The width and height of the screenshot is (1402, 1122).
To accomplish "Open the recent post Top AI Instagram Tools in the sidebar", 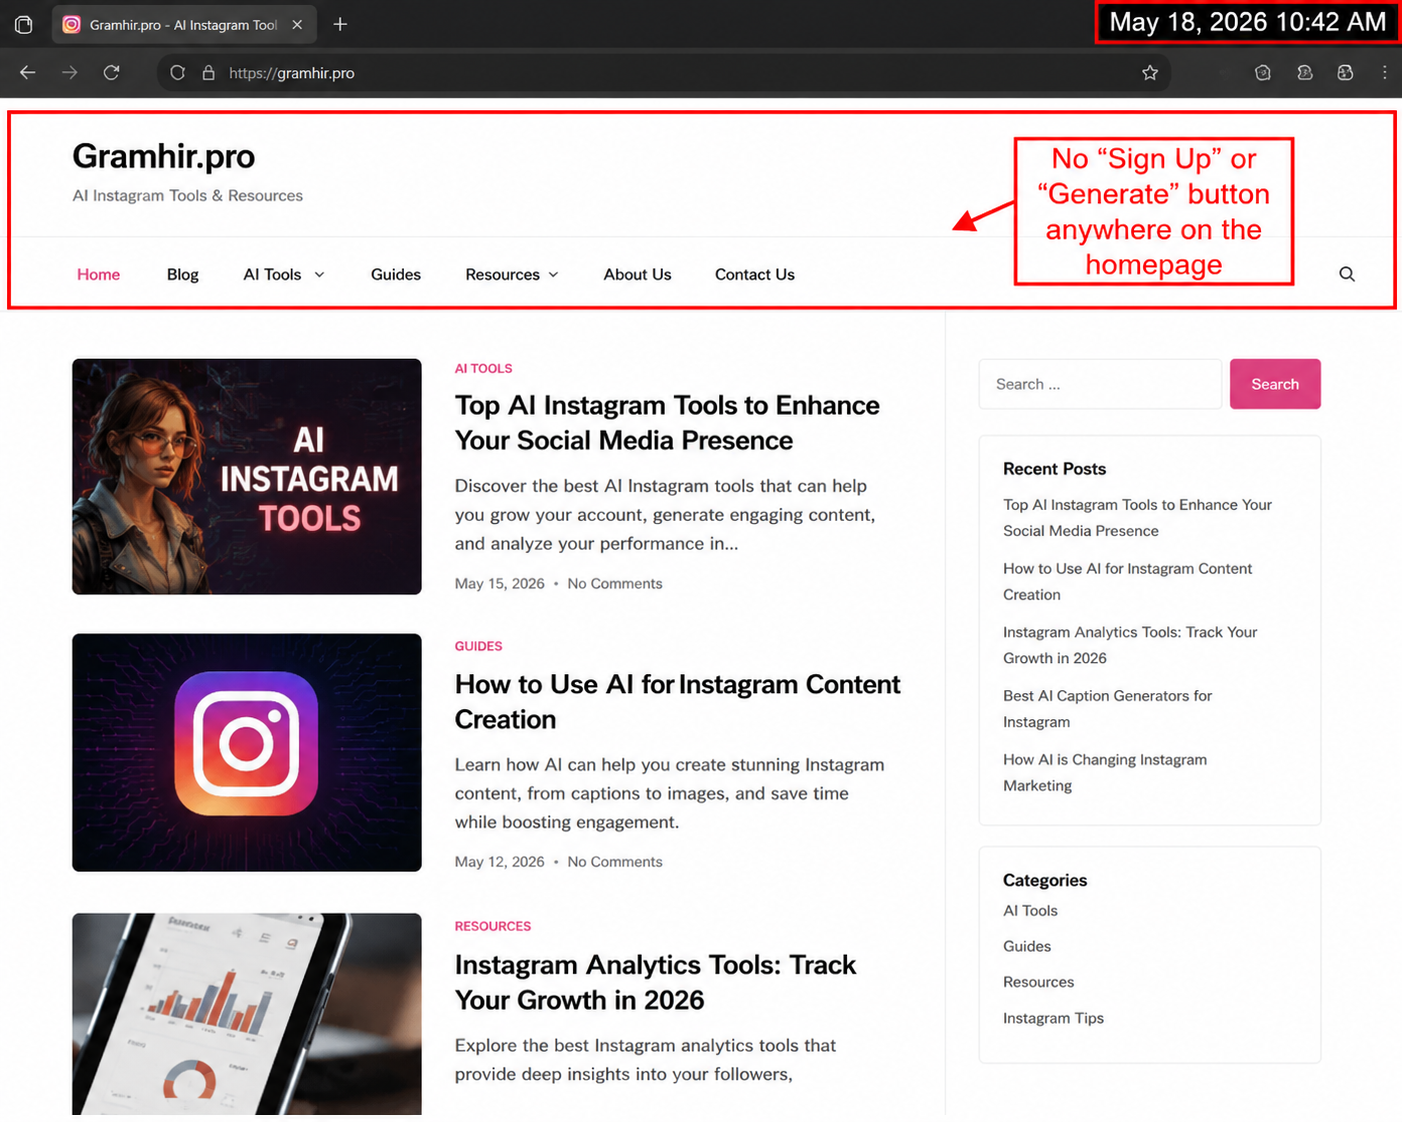I will pos(1137,518).
